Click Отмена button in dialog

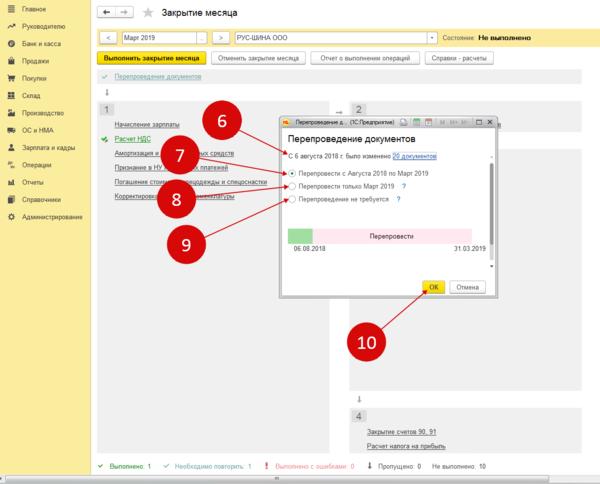point(467,287)
